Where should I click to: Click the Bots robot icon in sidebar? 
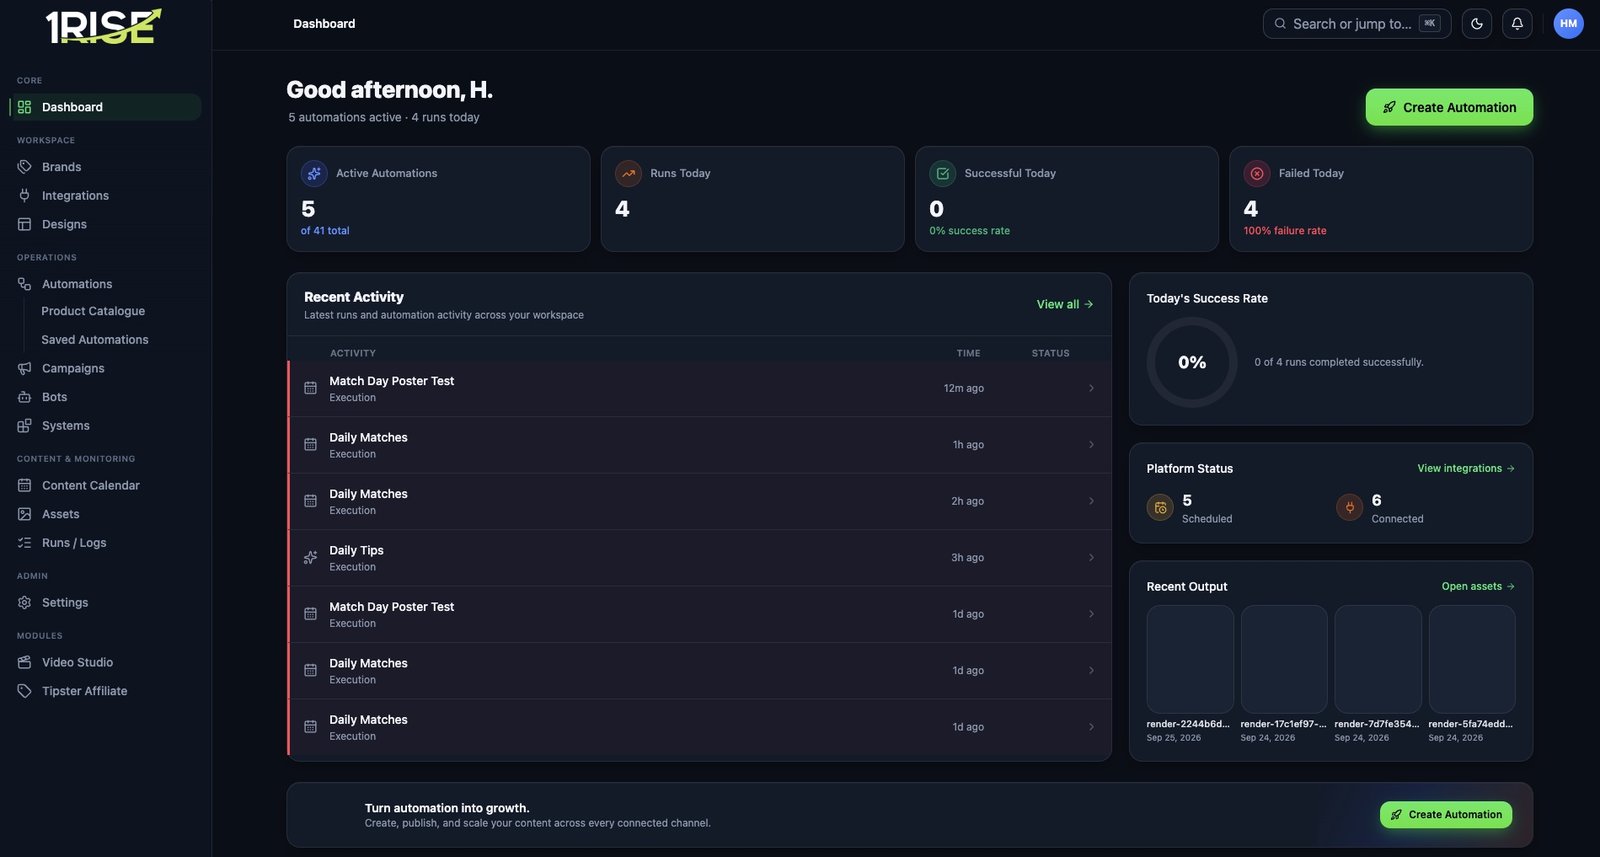point(24,397)
